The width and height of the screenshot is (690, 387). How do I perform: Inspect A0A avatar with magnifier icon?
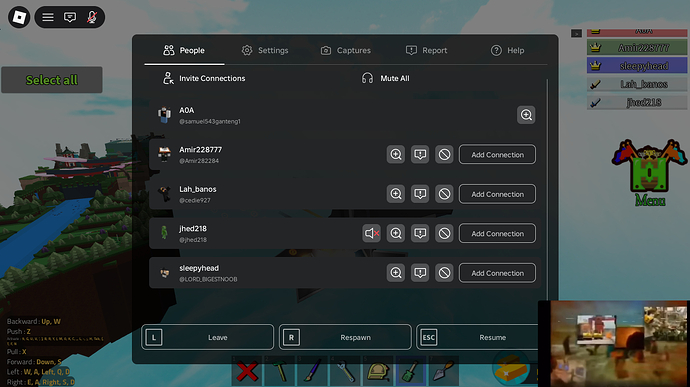pos(526,115)
